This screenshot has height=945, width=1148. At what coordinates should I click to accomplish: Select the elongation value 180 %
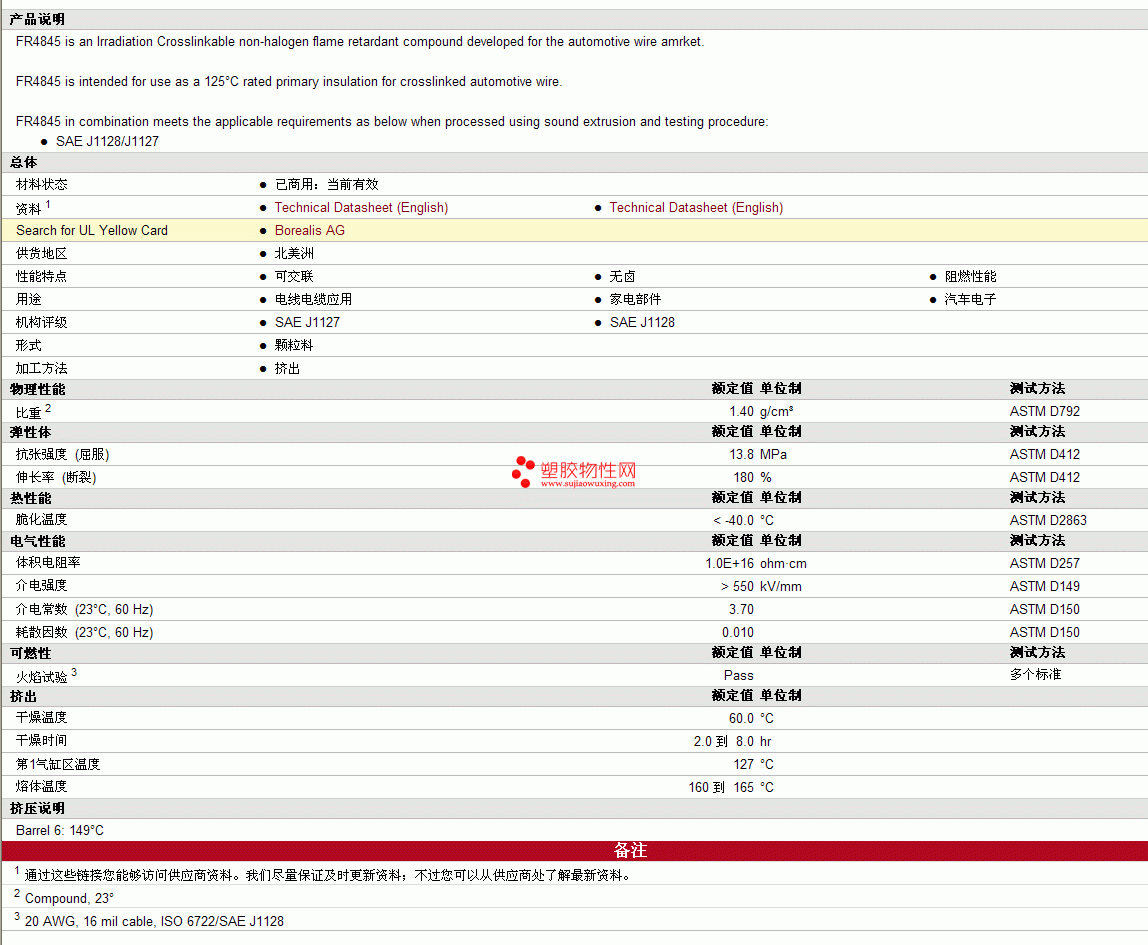tap(753, 477)
